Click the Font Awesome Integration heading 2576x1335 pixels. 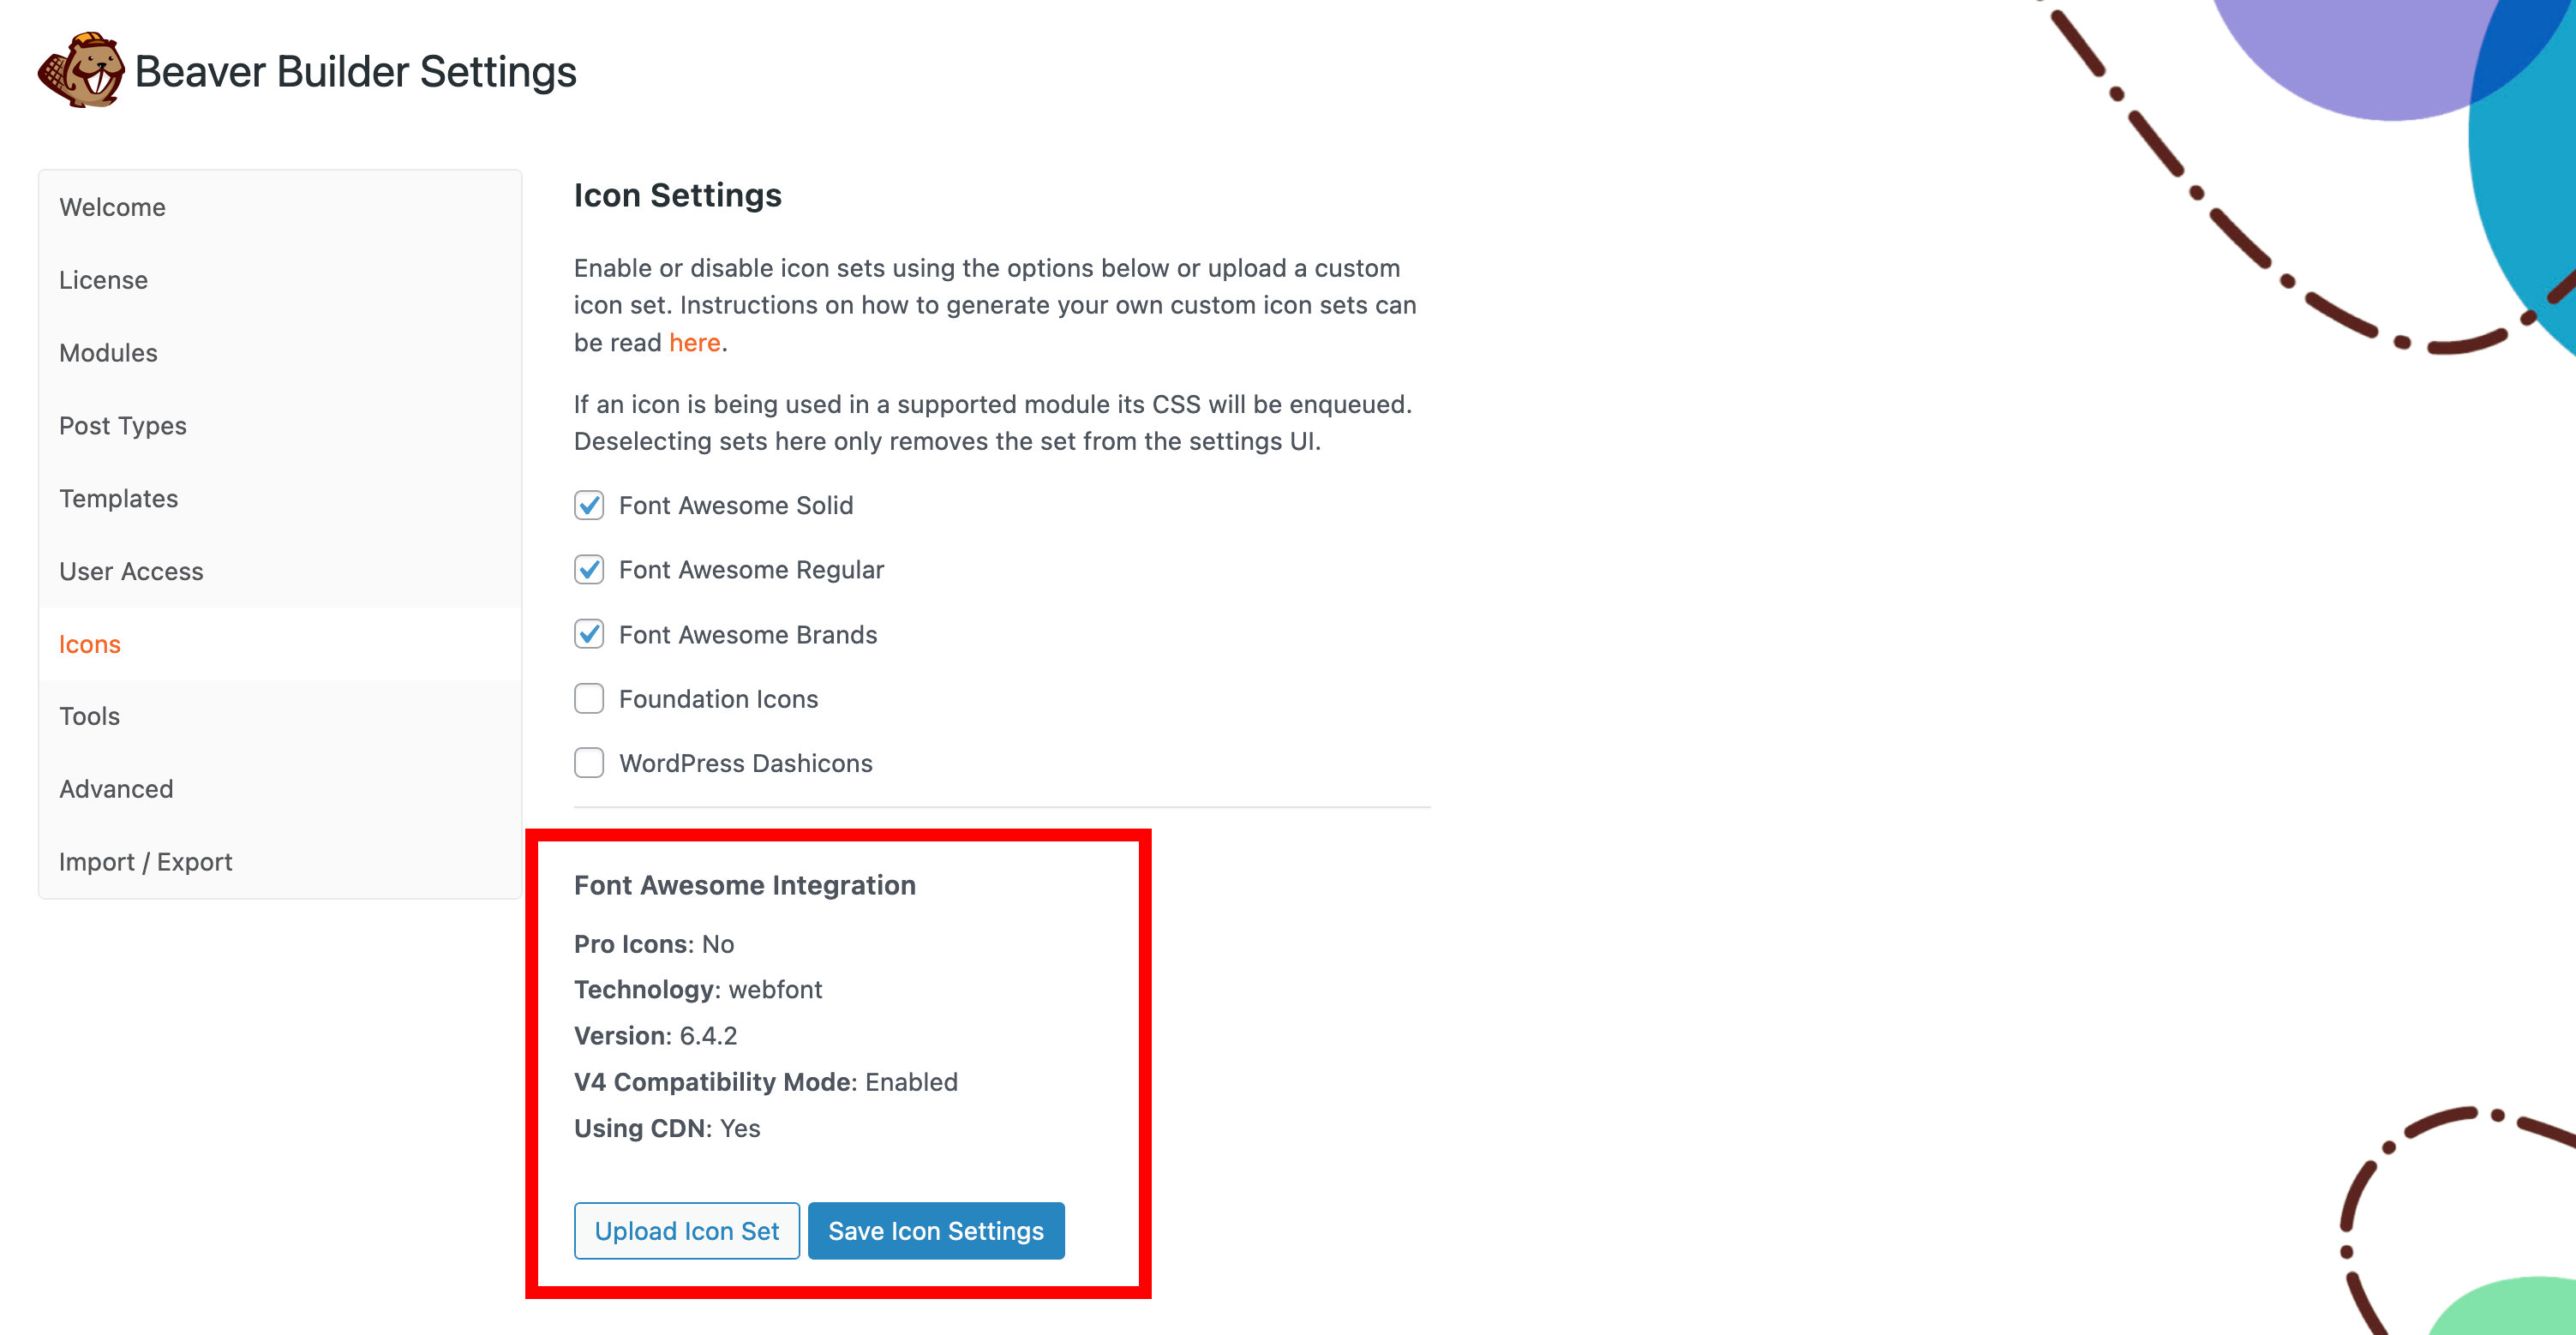point(744,884)
